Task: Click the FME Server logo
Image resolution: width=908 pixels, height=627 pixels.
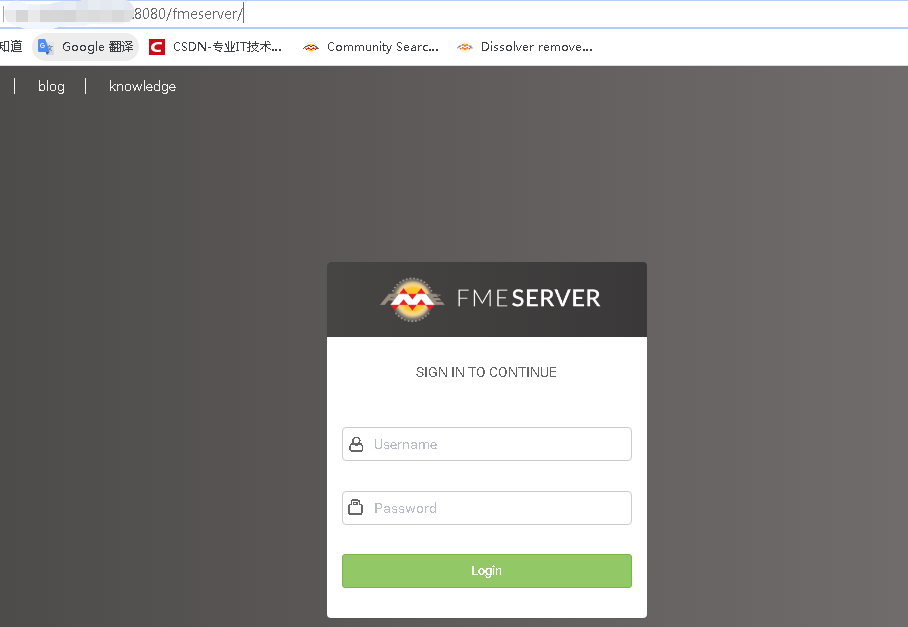Action: tap(412, 299)
